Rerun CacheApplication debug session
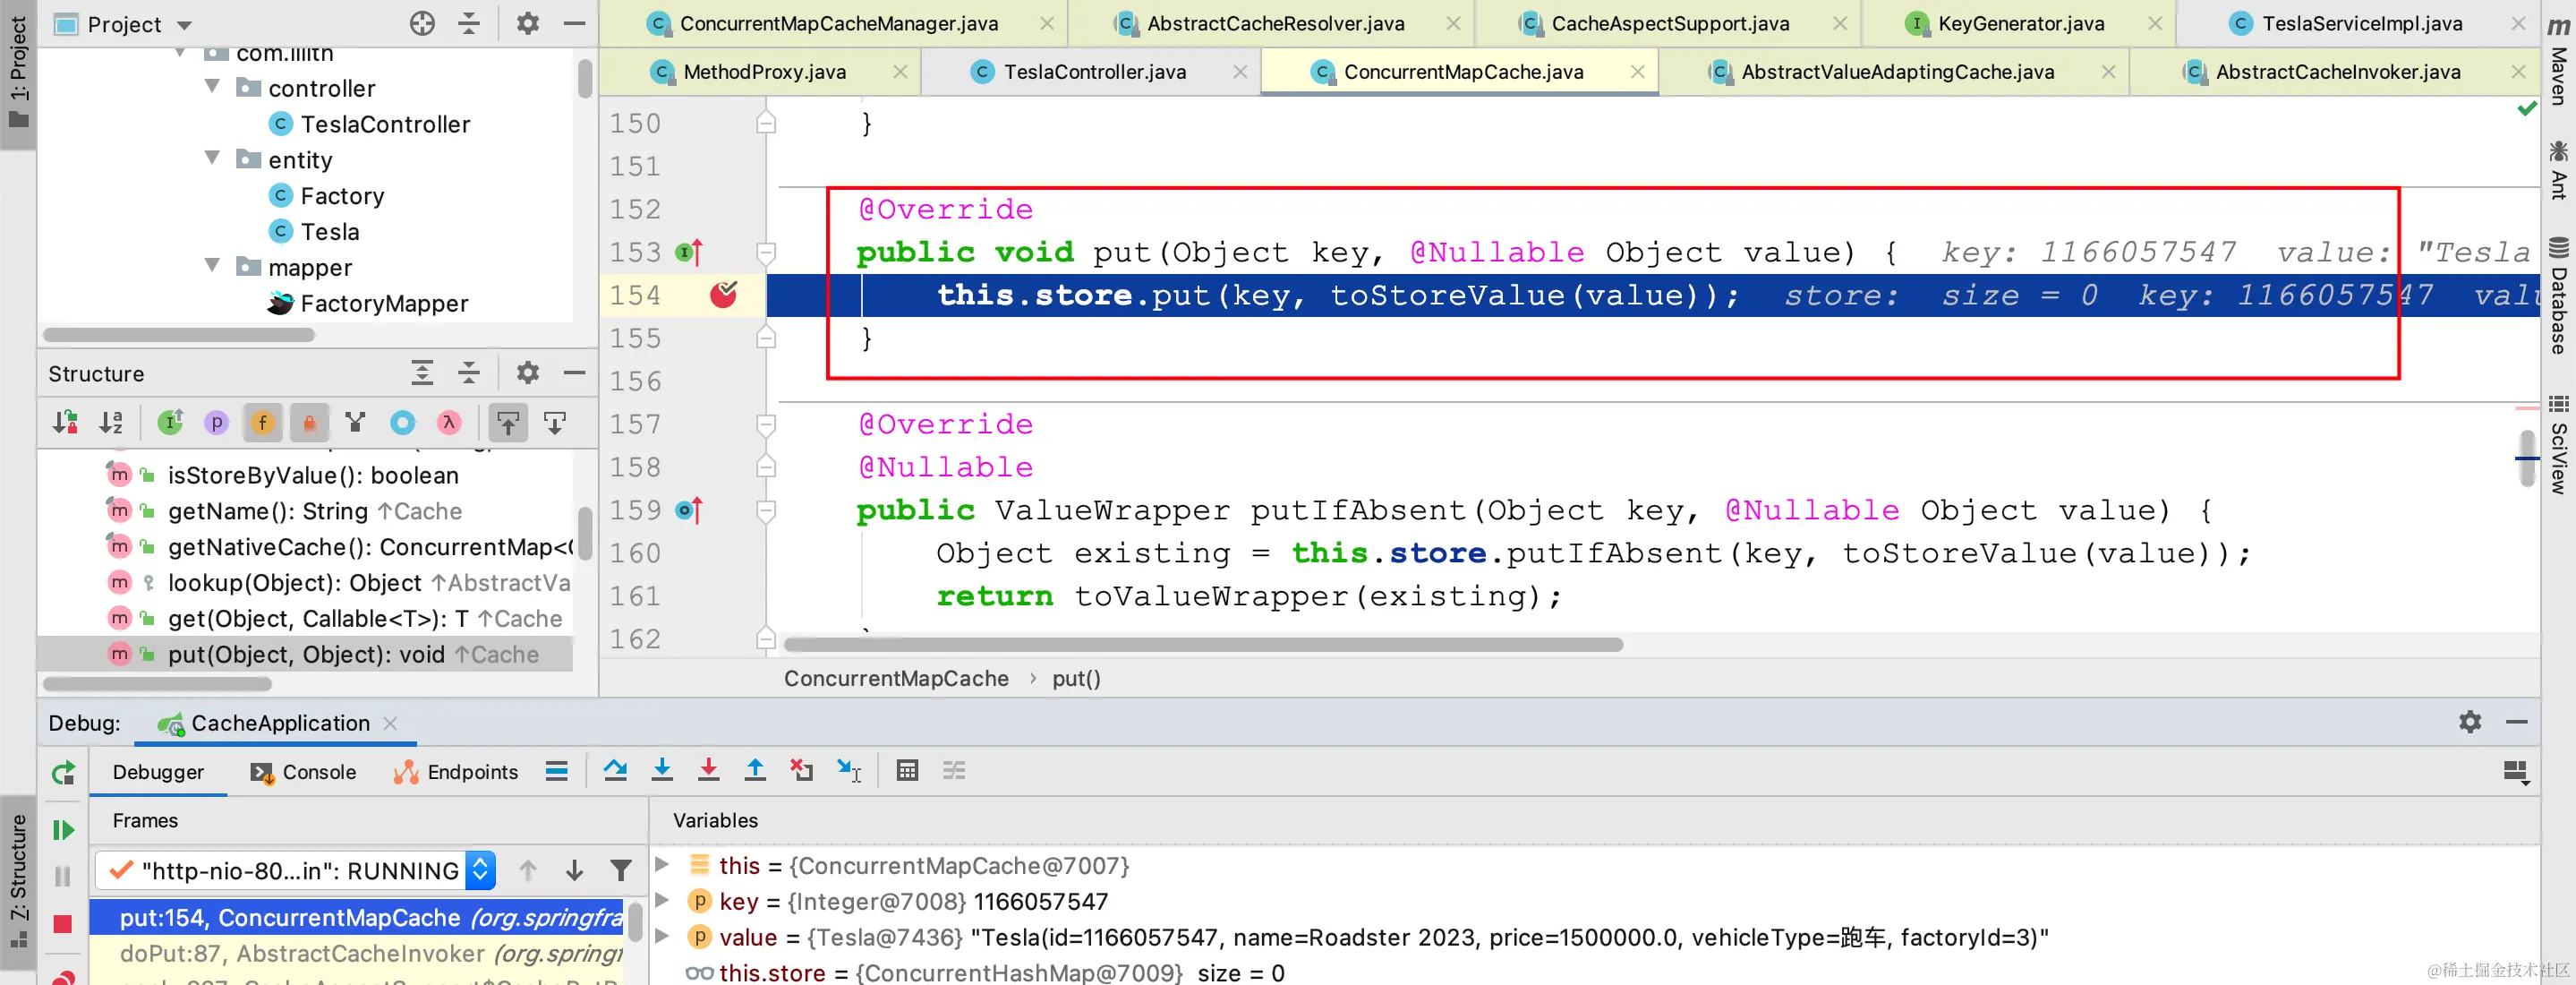The image size is (2576, 985). click(63, 772)
